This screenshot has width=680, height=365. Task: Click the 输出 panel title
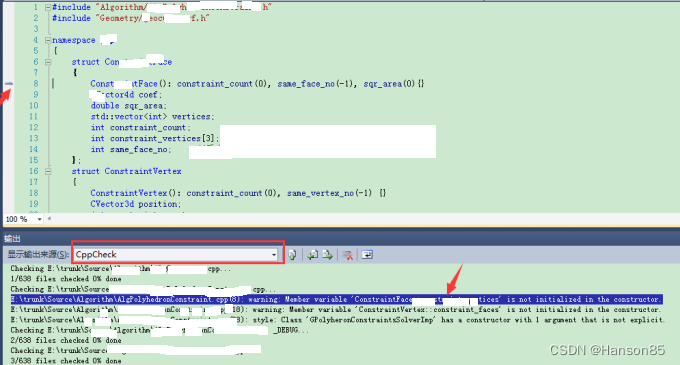tap(12, 239)
